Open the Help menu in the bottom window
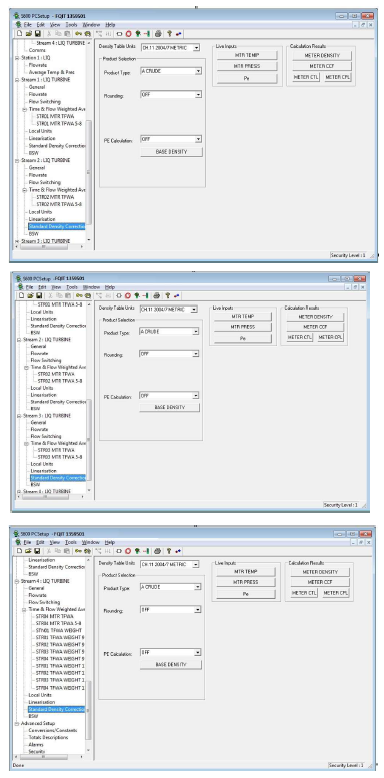The image size is (384, 778). pyautogui.click(x=110, y=542)
